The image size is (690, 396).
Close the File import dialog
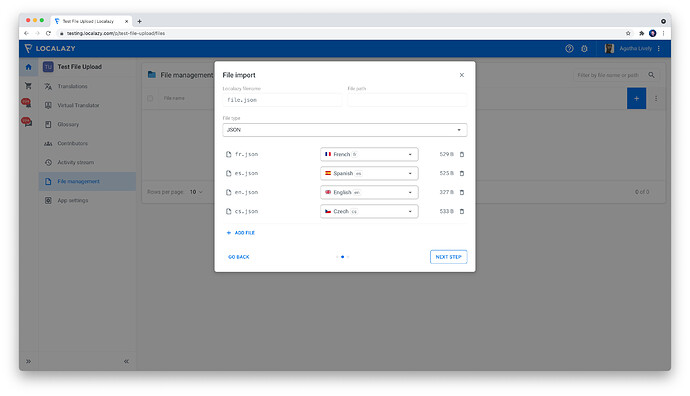pos(462,75)
